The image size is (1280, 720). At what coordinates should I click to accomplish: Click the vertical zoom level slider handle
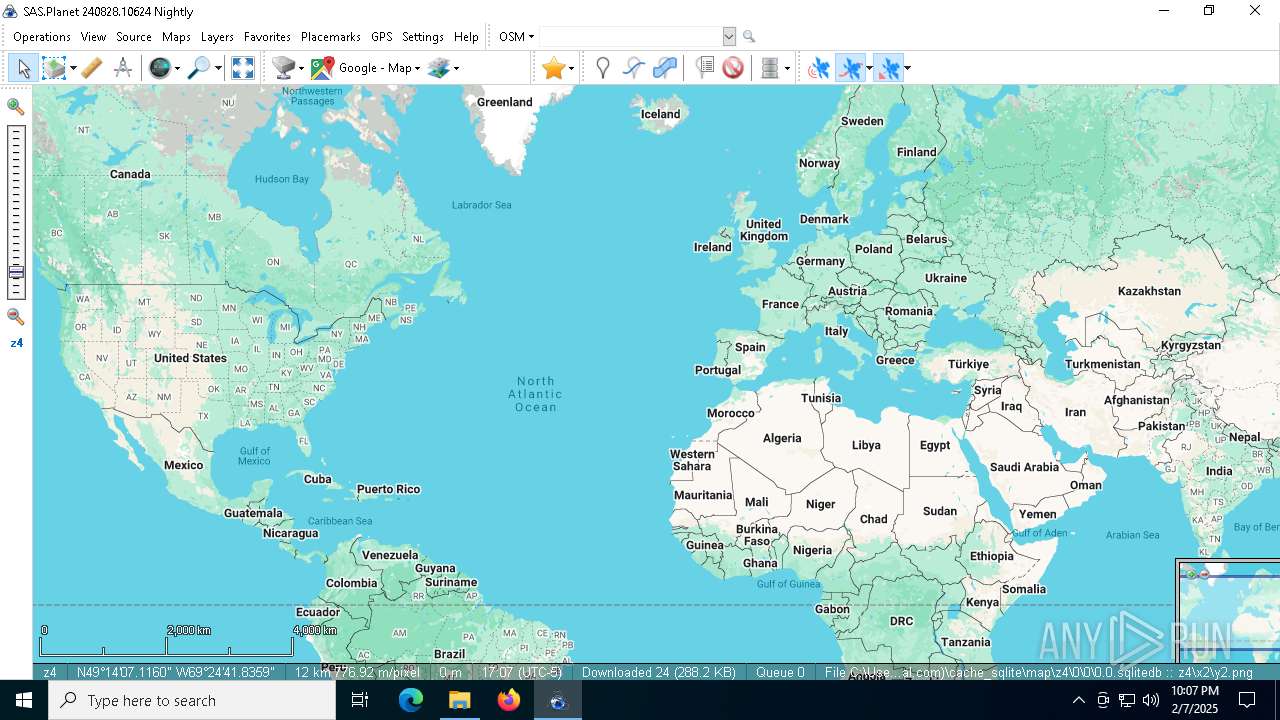16,272
